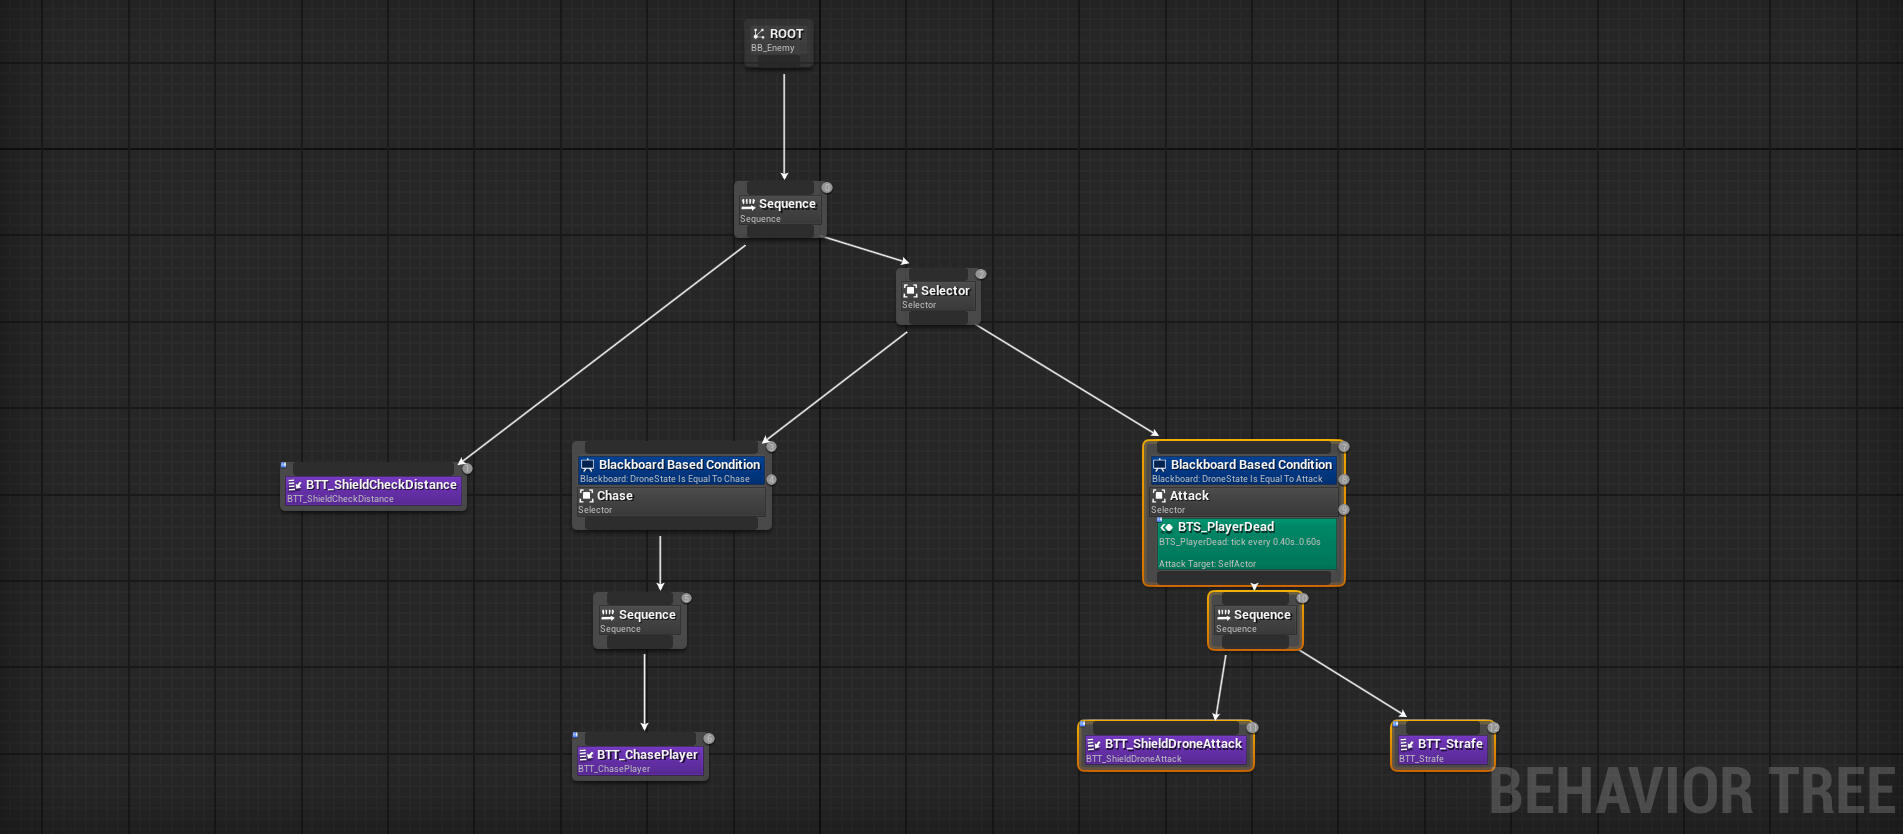
Task: Click the Chase selector icon
Action: click(x=587, y=496)
